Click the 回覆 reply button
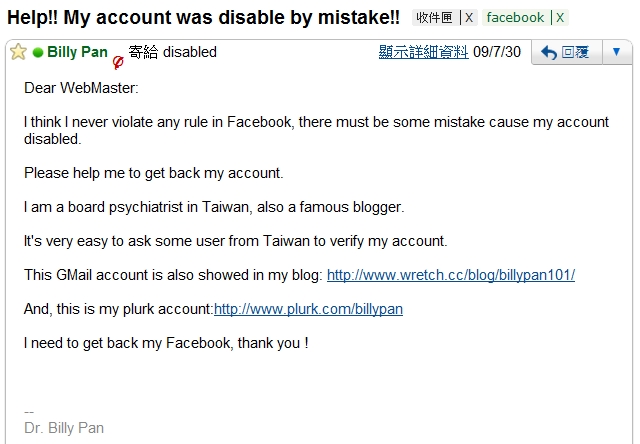 [x=567, y=52]
